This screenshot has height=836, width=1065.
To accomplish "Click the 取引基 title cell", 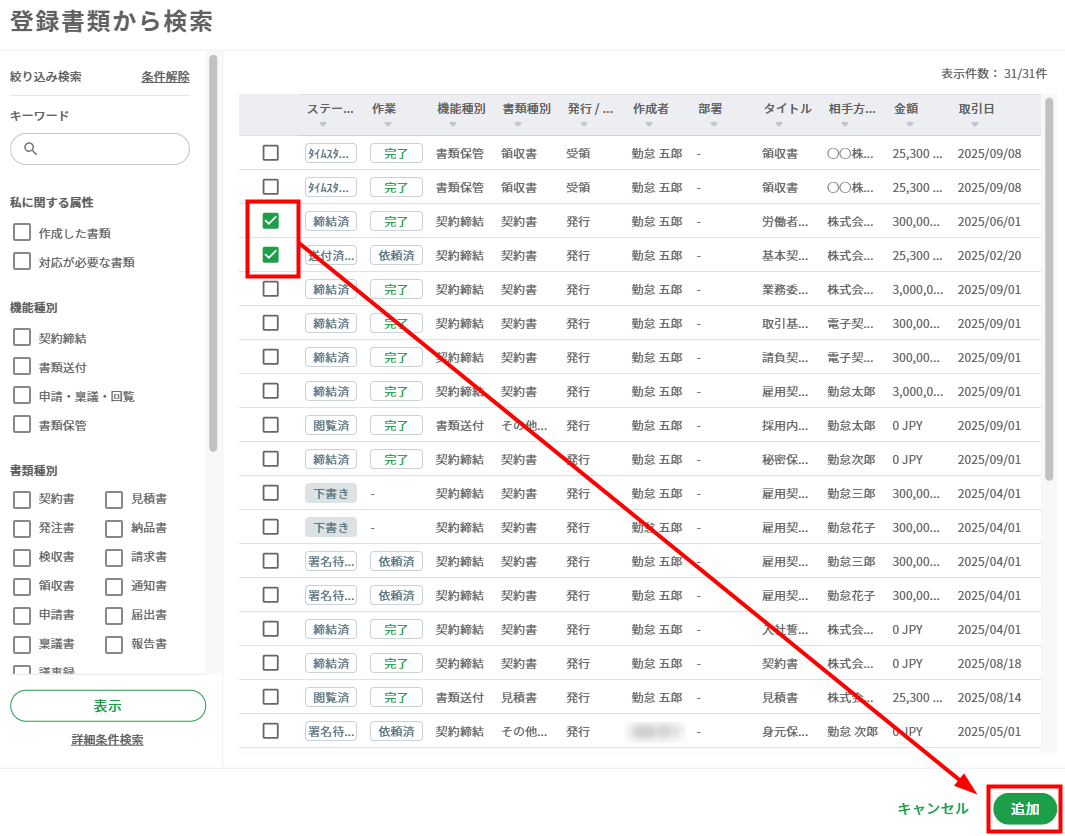I will (785, 323).
